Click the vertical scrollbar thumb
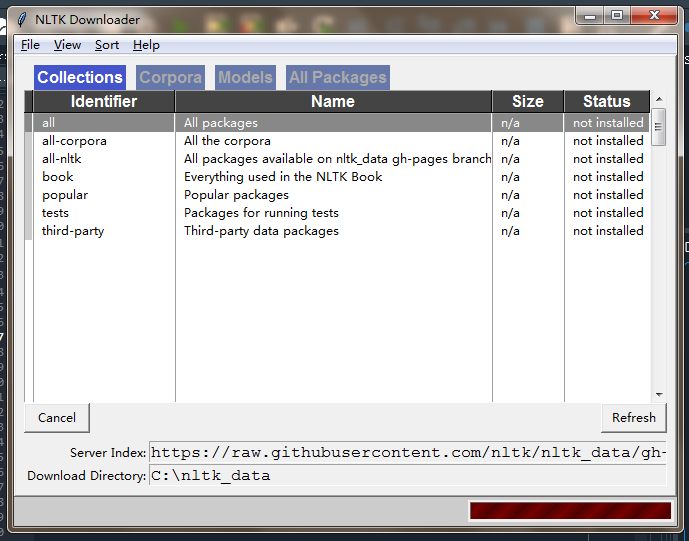 point(659,127)
